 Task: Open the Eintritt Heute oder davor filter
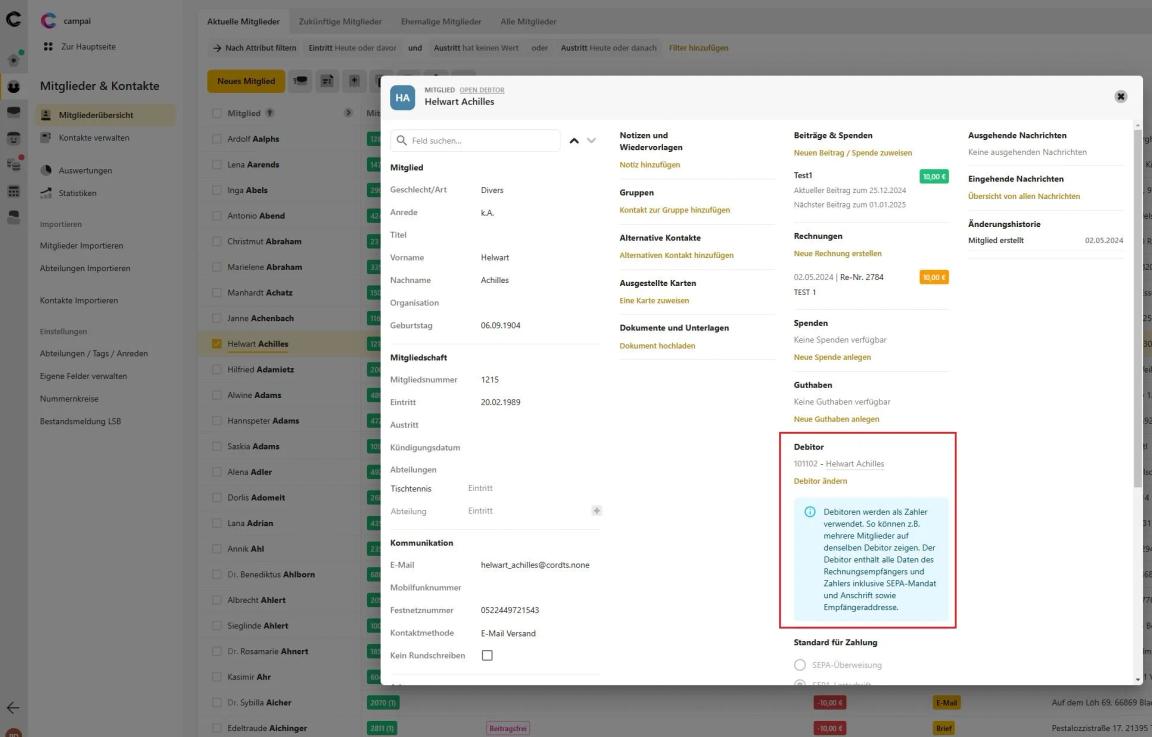point(352,48)
